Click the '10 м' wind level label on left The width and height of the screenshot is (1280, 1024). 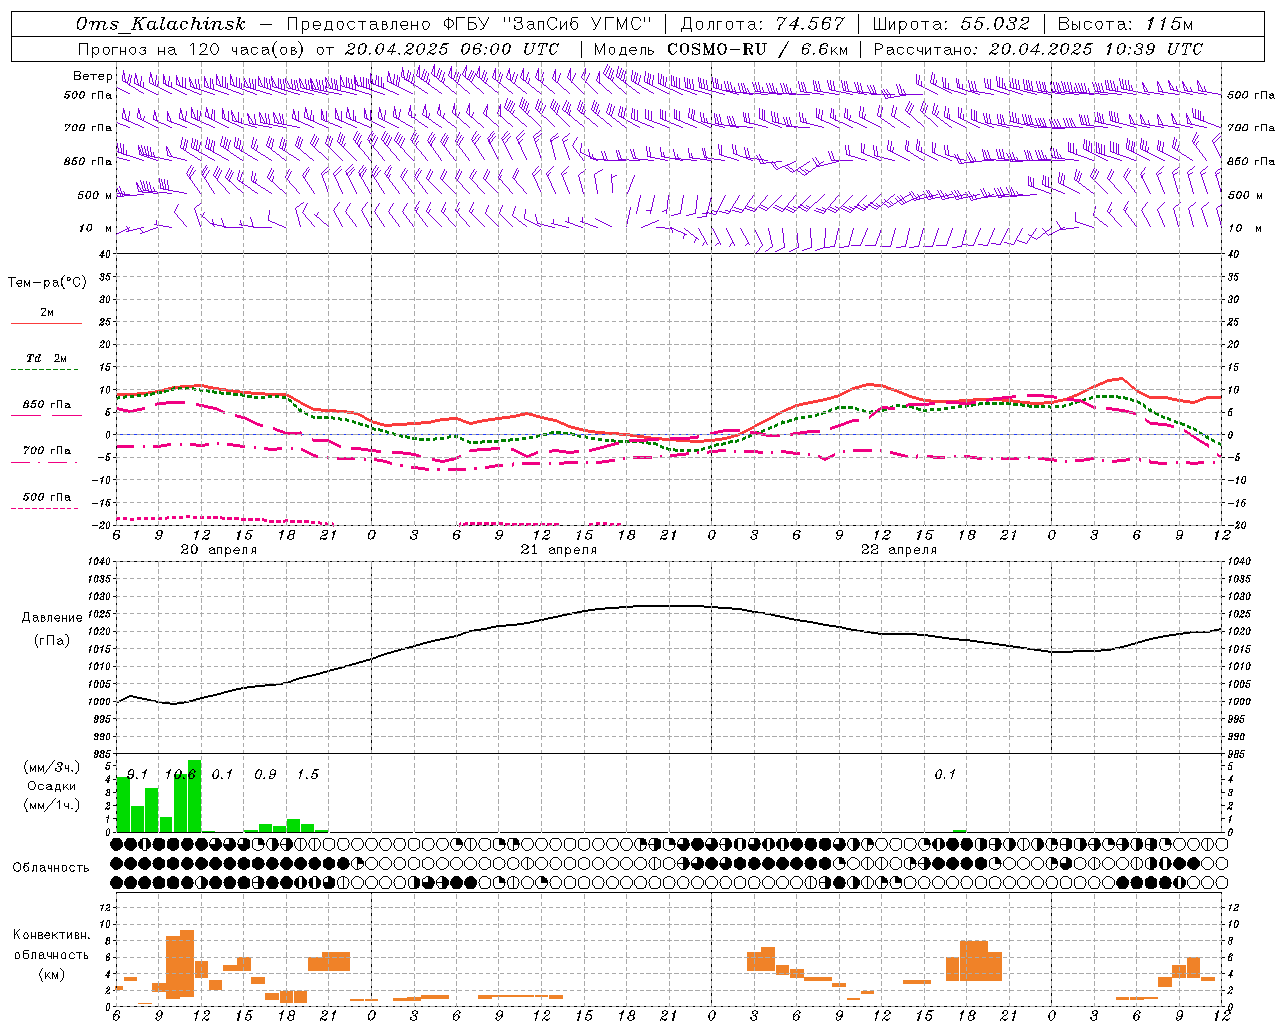click(94, 228)
